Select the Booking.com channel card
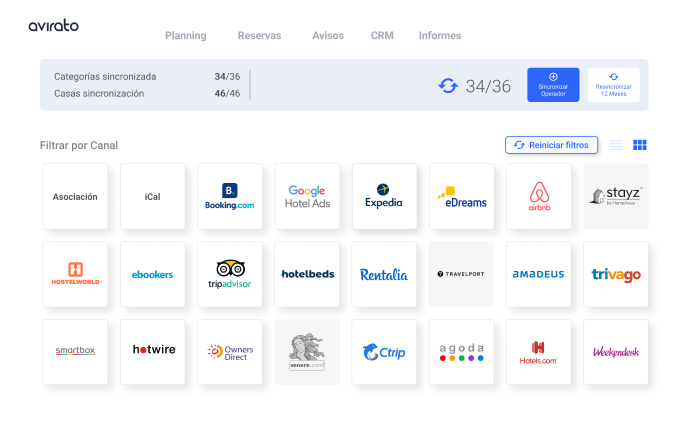This screenshot has height=441, width=700. pyautogui.click(x=230, y=196)
